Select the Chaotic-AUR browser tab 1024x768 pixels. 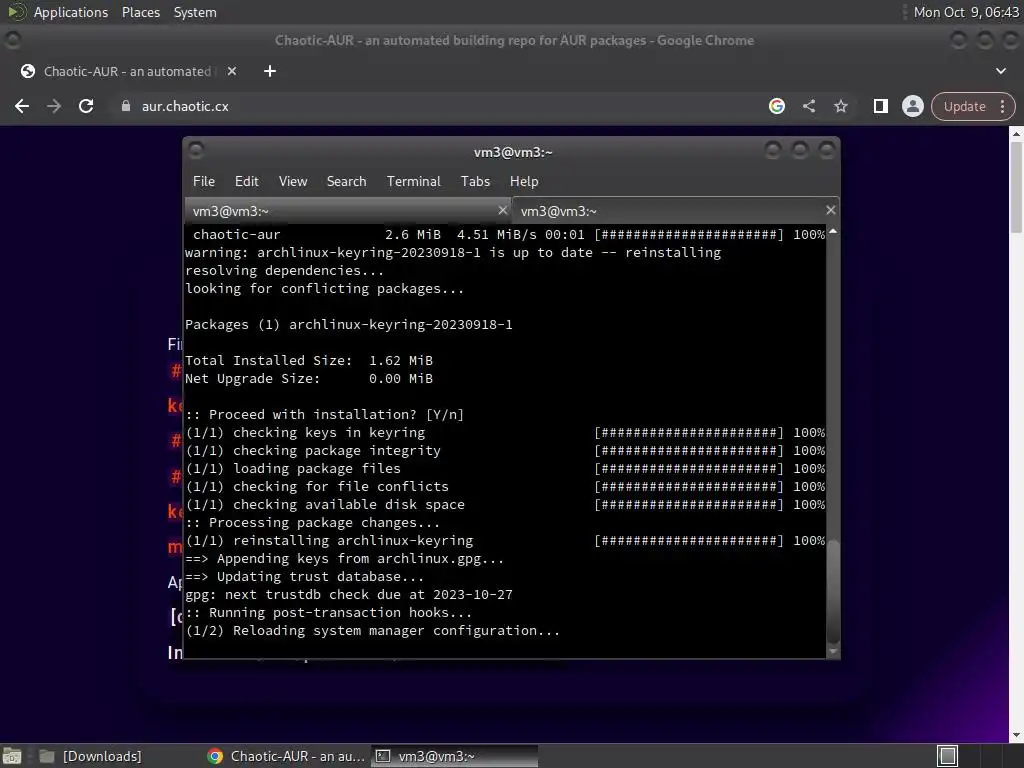(x=128, y=71)
